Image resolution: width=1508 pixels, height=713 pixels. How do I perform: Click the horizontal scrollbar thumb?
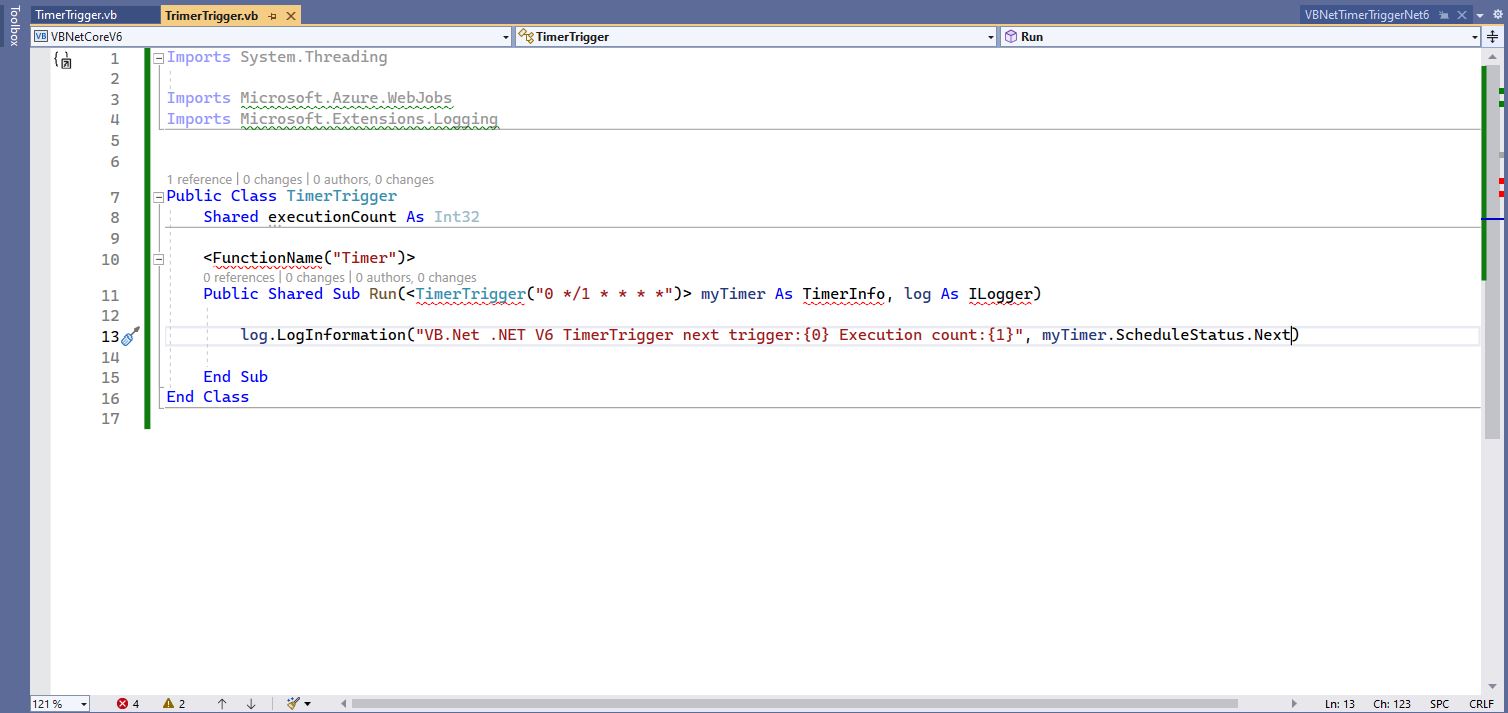coord(800,703)
